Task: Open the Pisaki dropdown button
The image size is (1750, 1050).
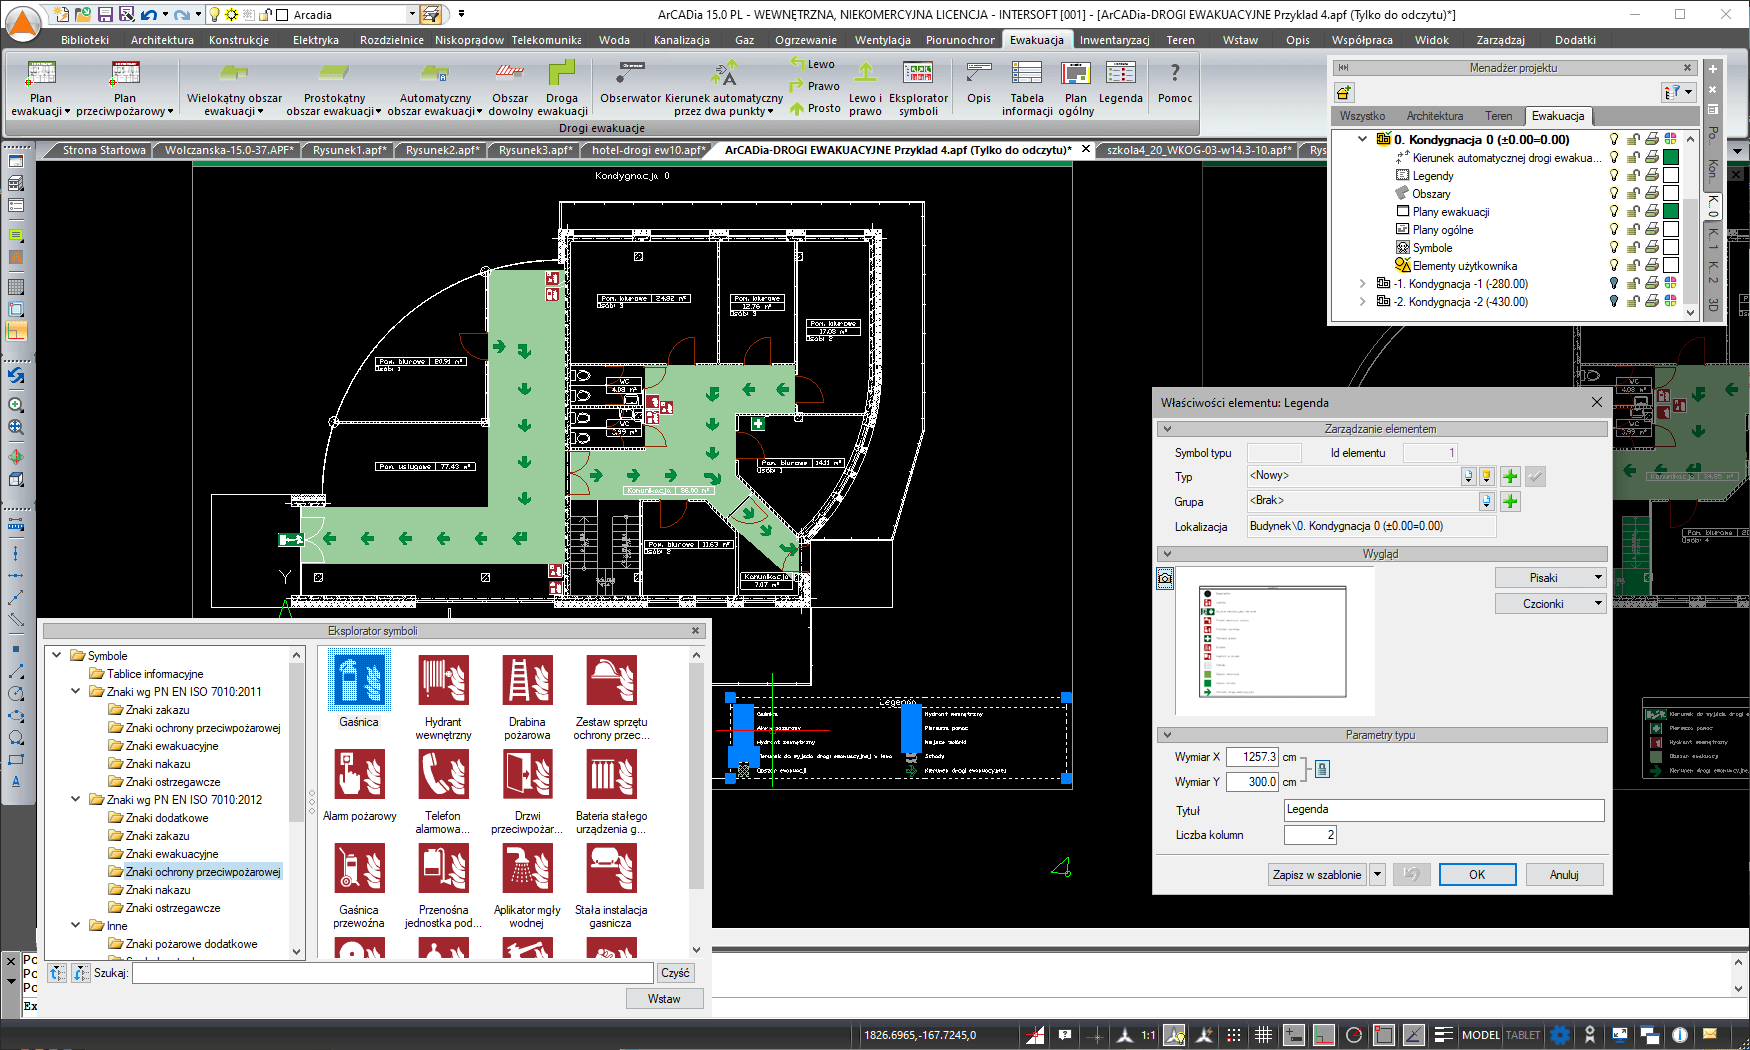Action: [x=1550, y=577]
